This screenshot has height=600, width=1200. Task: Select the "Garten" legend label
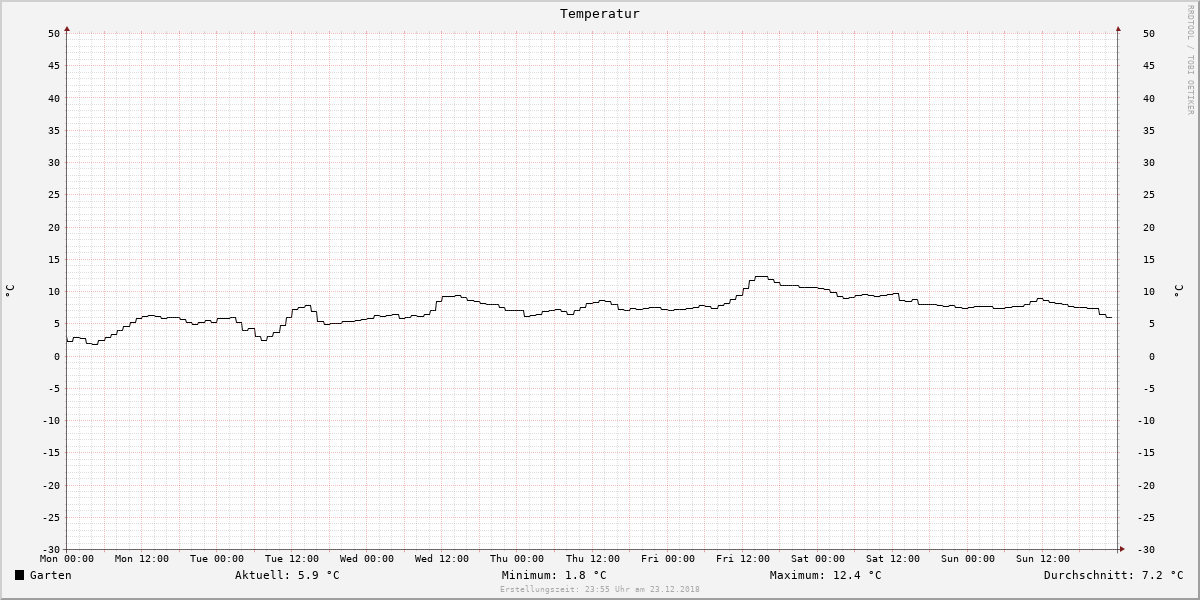(50, 575)
